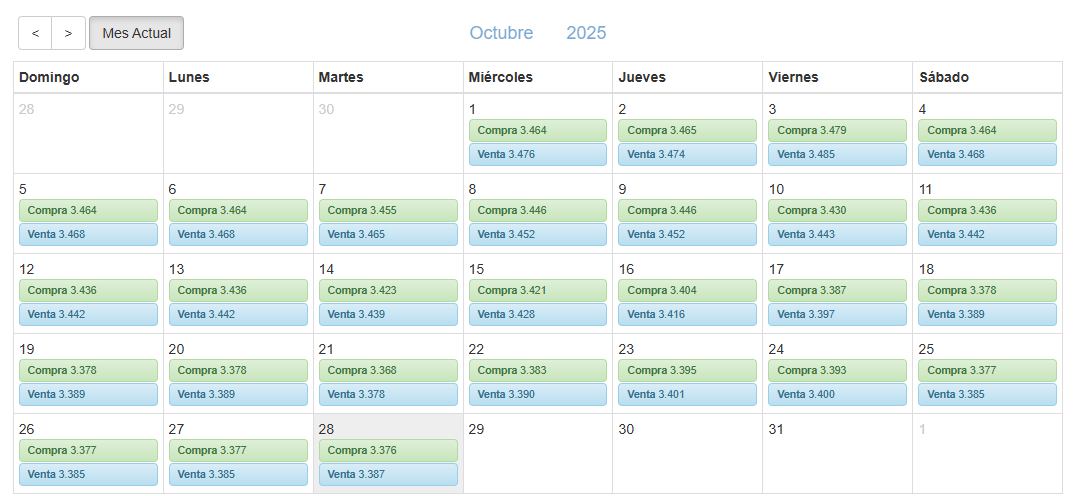Select Venta 3.439 on October 14

pyautogui.click(x=388, y=314)
